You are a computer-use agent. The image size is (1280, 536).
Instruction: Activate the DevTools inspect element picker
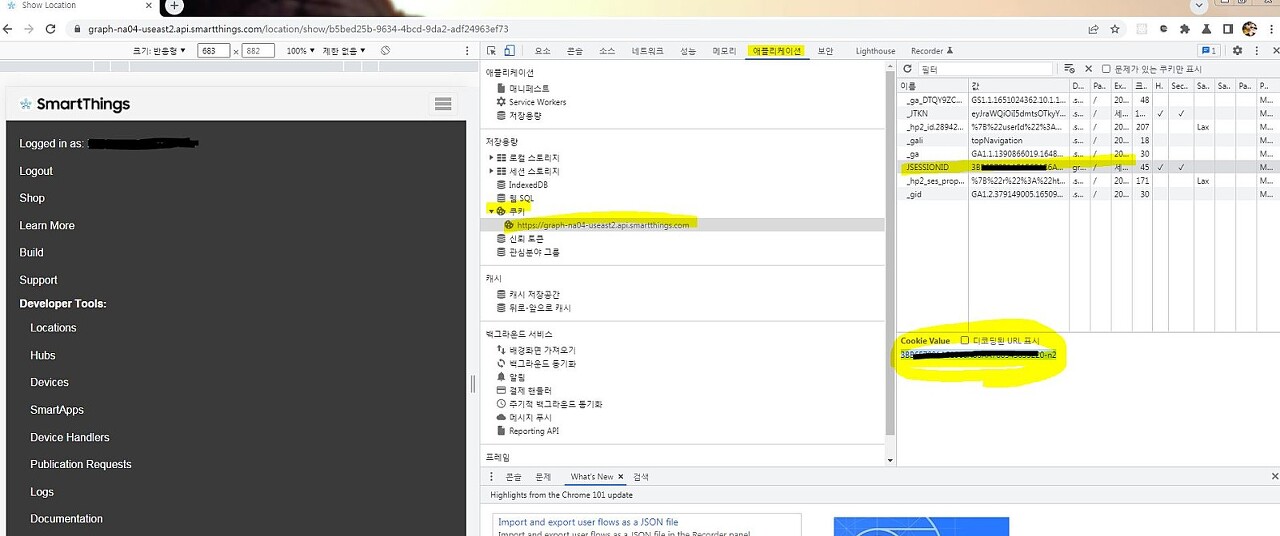coord(492,51)
